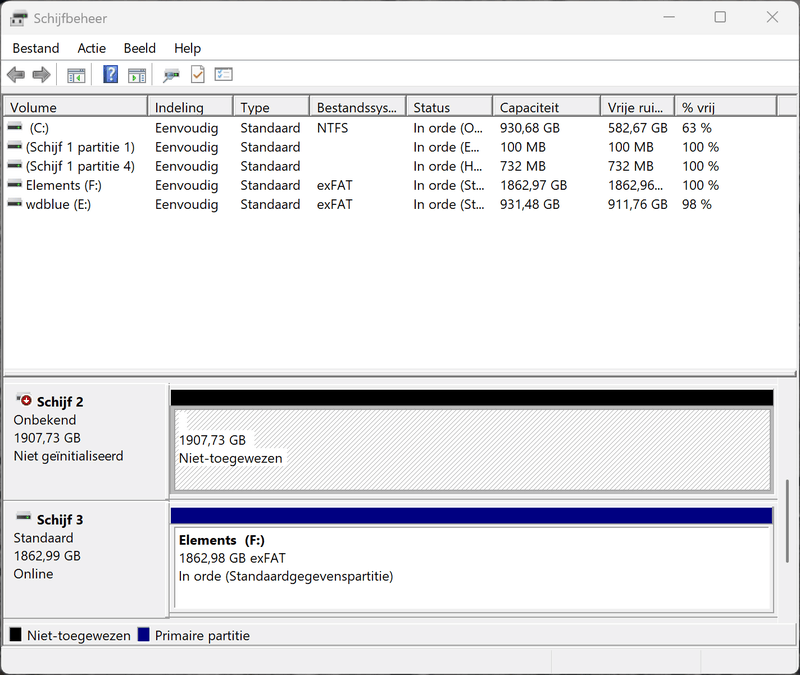Select the wdblue (E:) volume row

pos(390,204)
